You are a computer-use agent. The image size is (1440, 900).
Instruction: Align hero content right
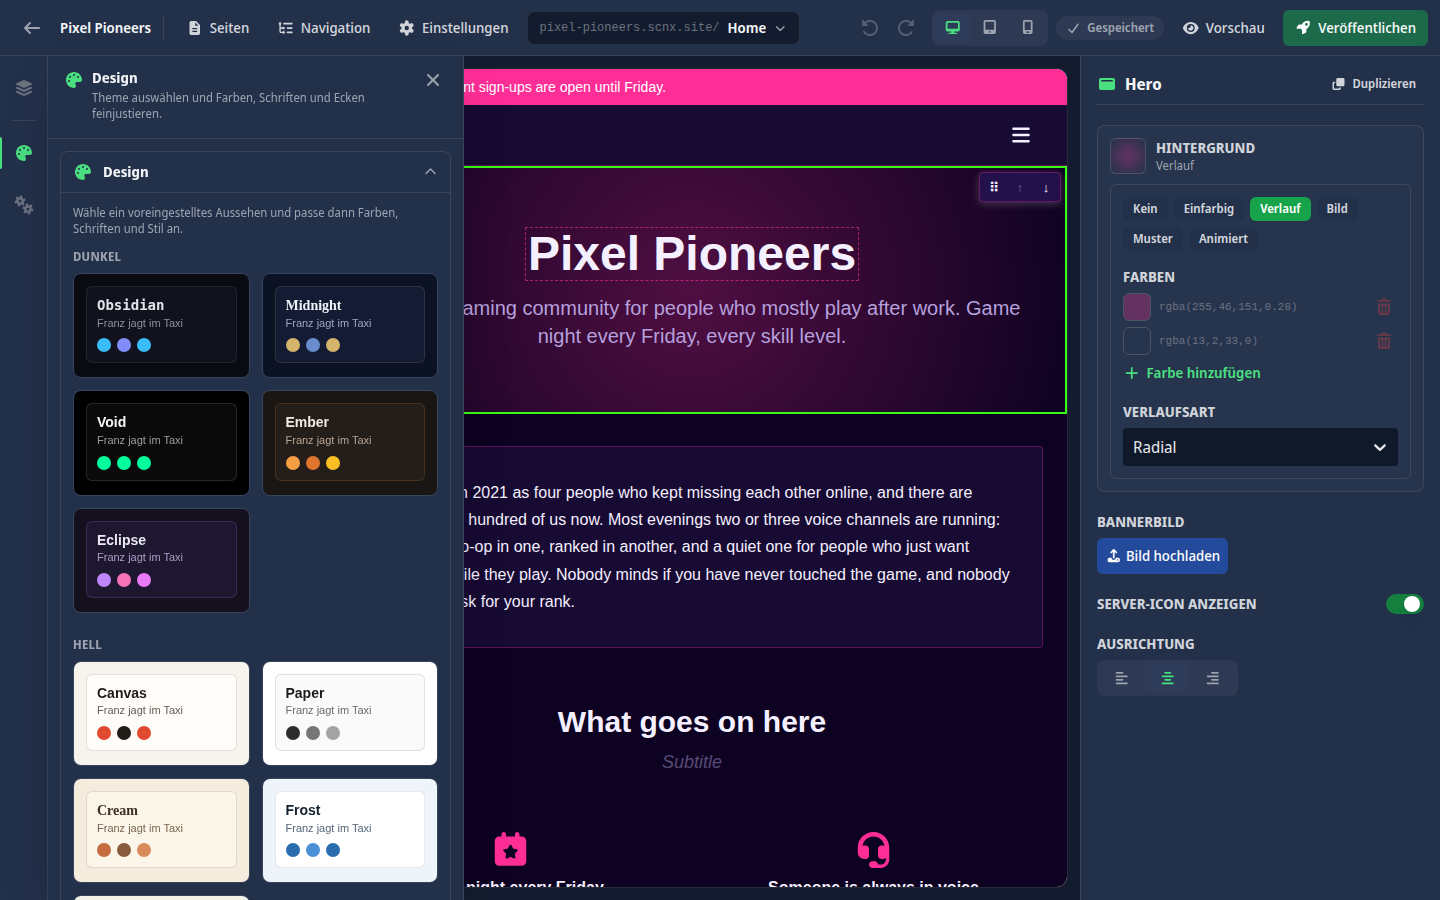(1213, 678)
